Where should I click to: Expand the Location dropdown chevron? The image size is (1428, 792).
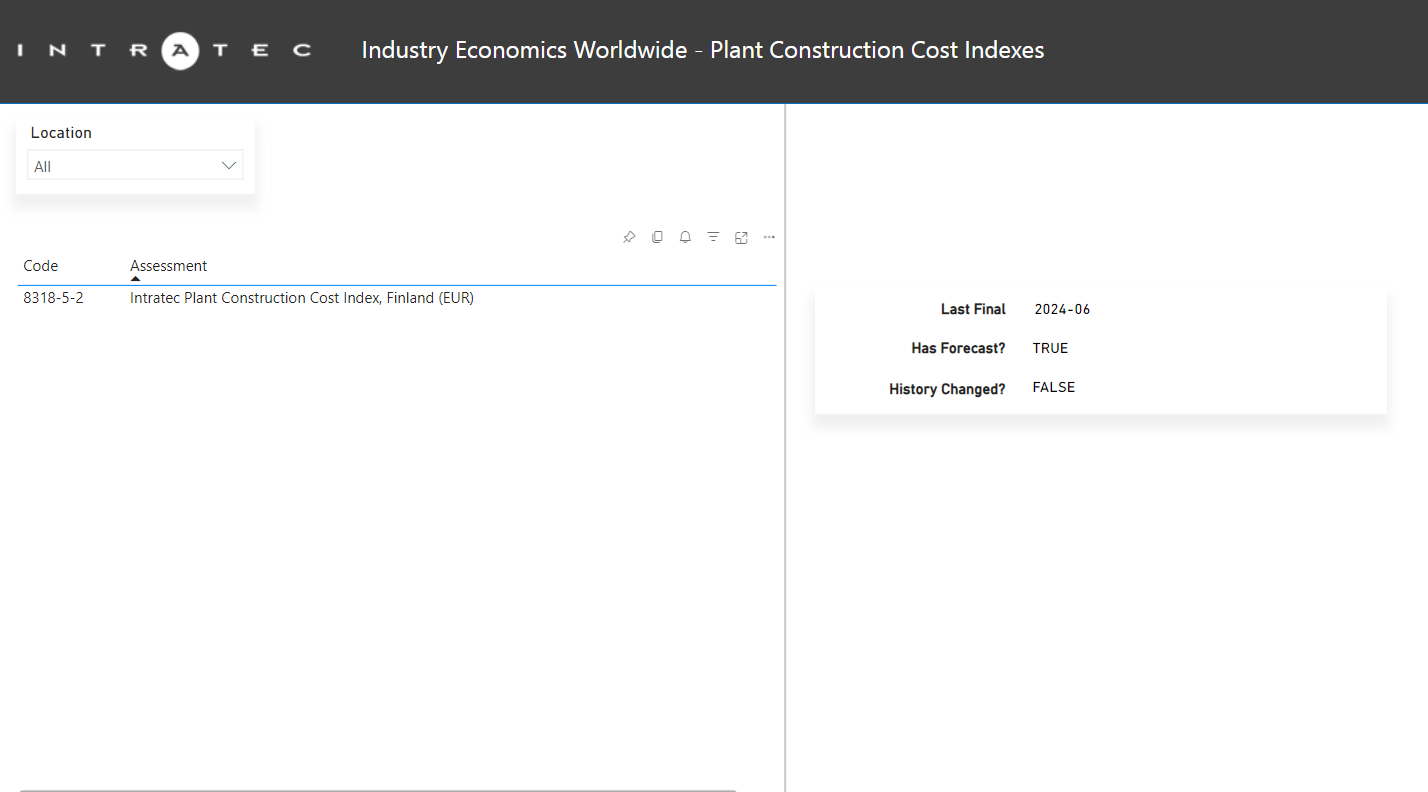(x=229, y=166)
